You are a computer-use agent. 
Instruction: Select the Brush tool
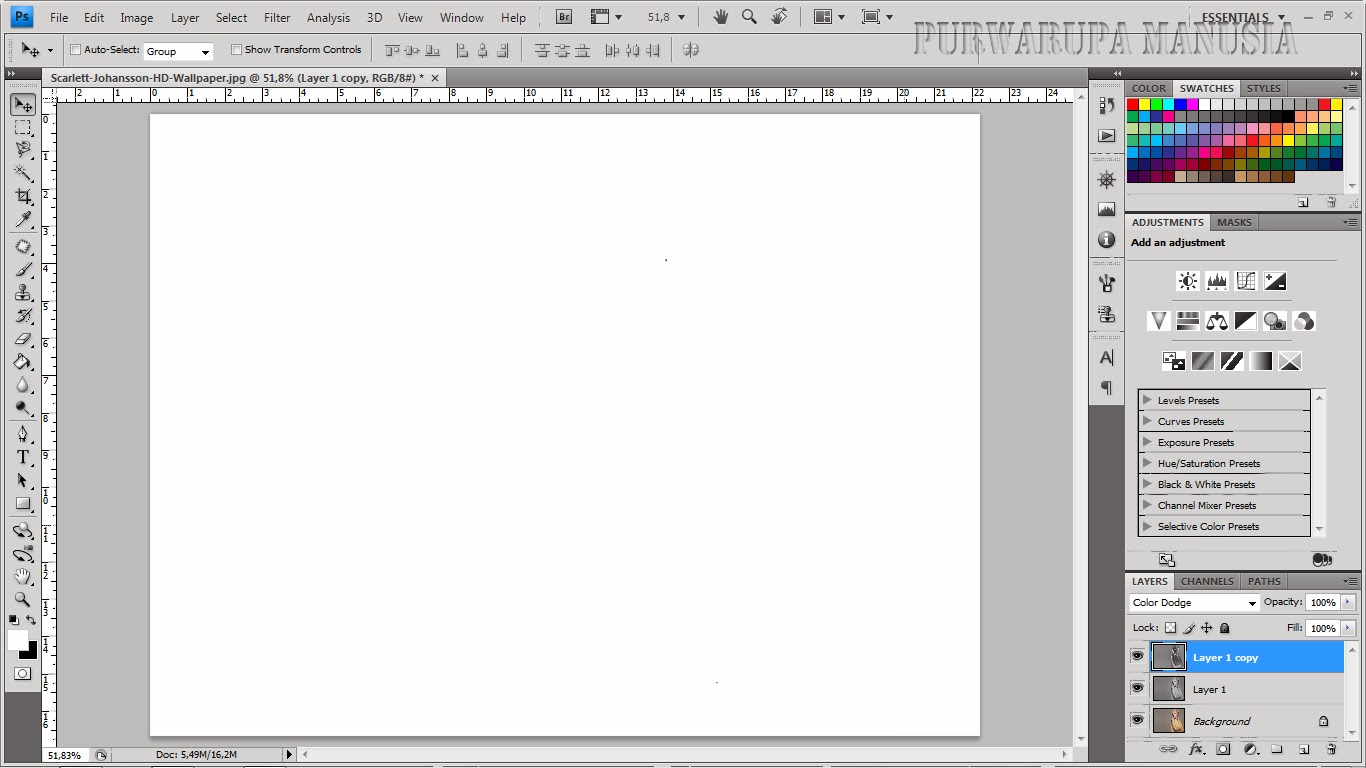tap(22, 270)
